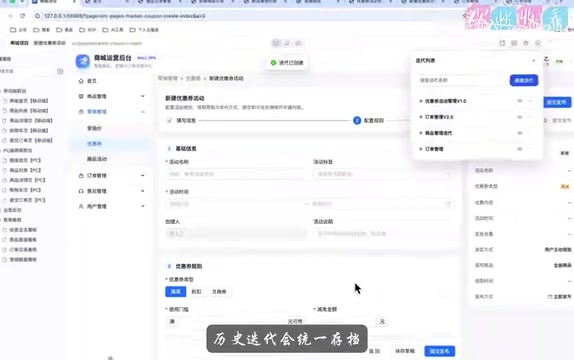Image resolution: width=574 pixels, height=360 pixels.
Task: Click the 配置规则 step two
Action: tap(369, 120)
